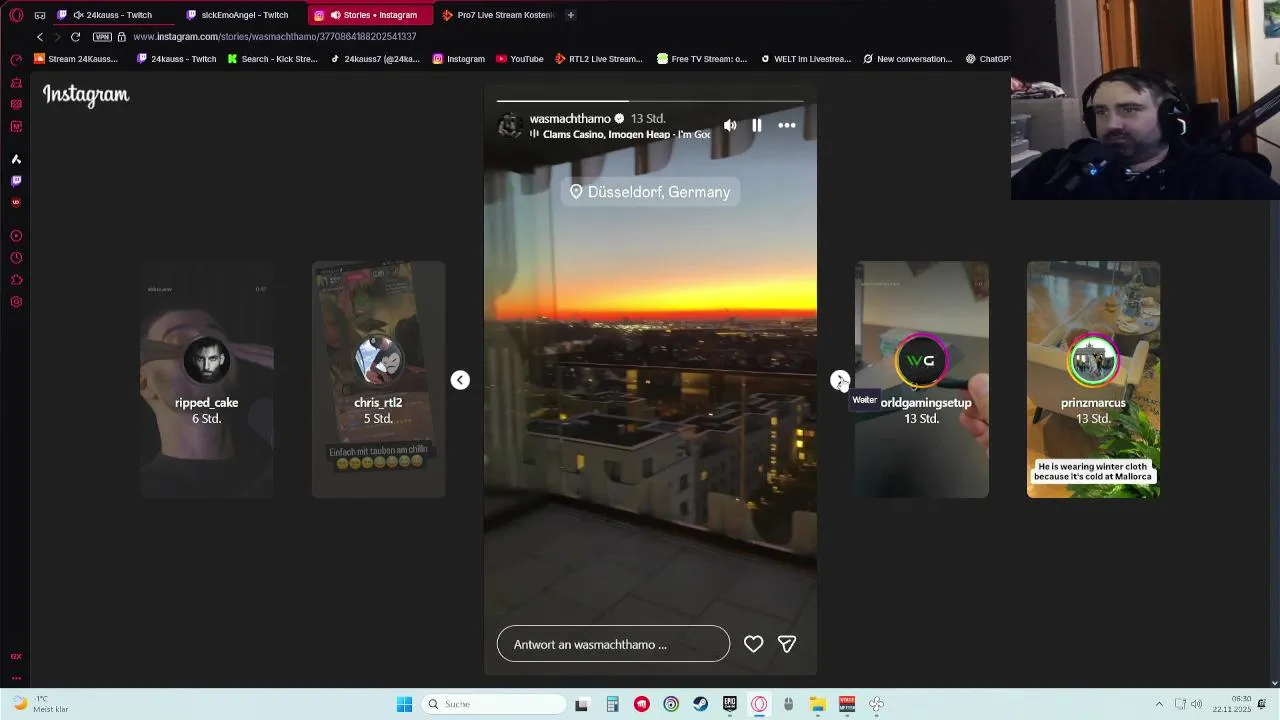The height and width of the screenshot is (720, 1280).
Task: Go back in browser history
Action: (40, 37)
